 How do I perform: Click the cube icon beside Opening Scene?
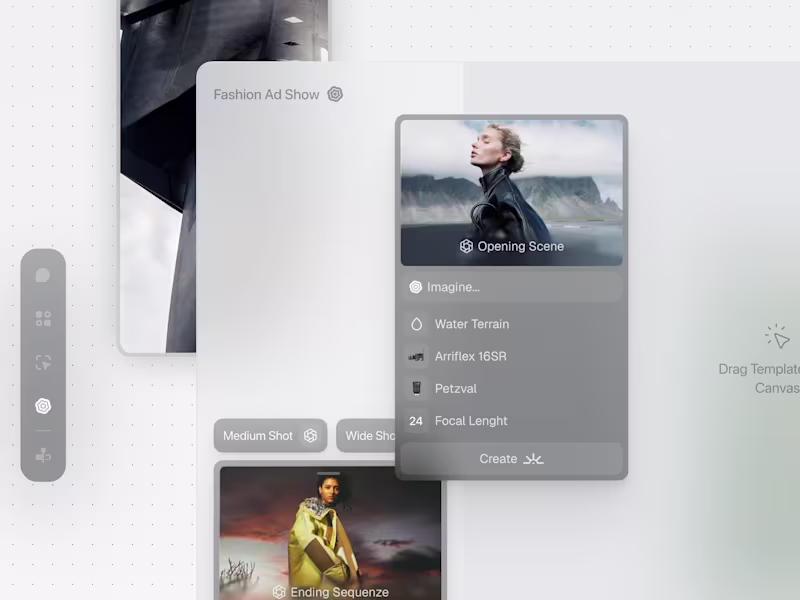click(466, 246)
